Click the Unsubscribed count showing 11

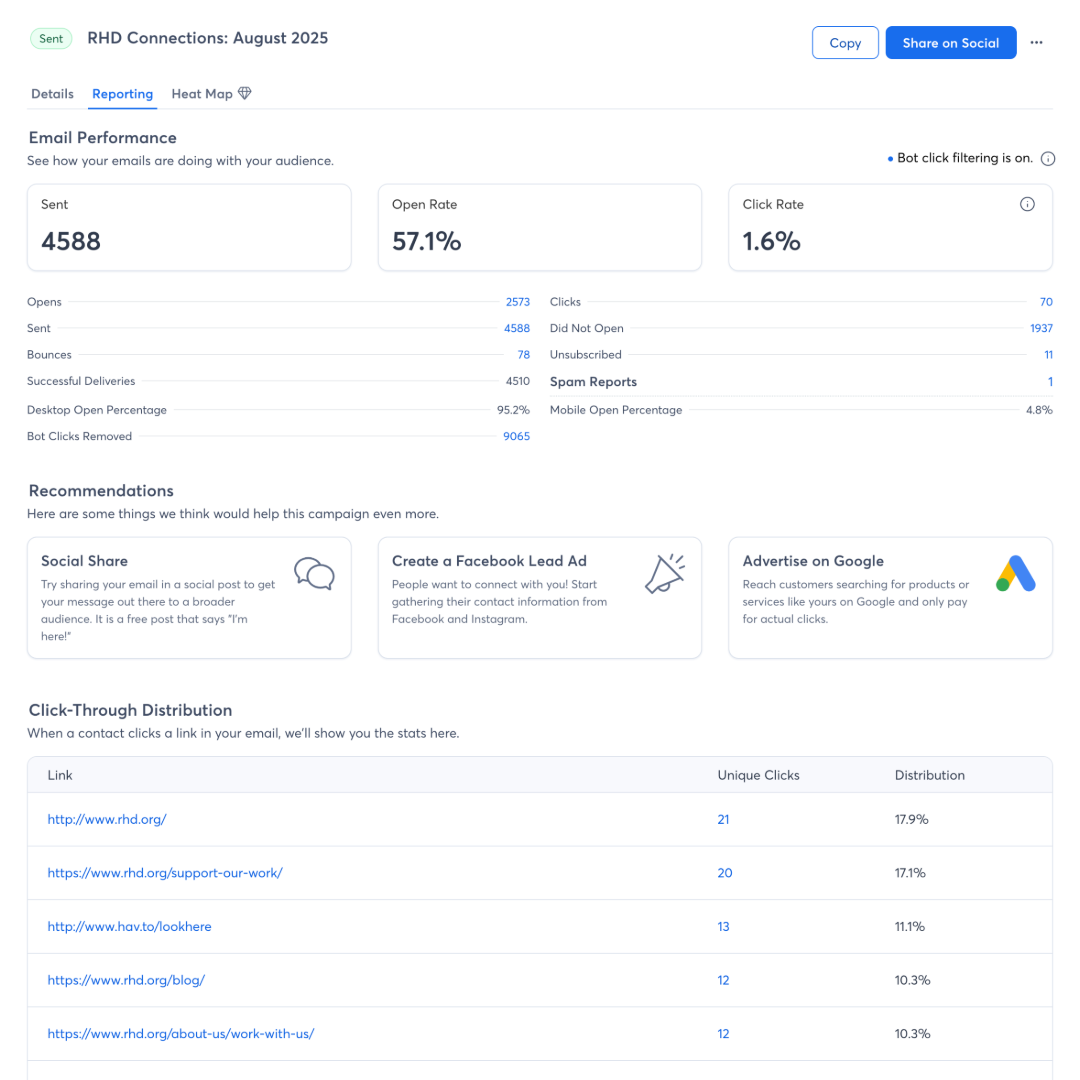coord(1048,354)
